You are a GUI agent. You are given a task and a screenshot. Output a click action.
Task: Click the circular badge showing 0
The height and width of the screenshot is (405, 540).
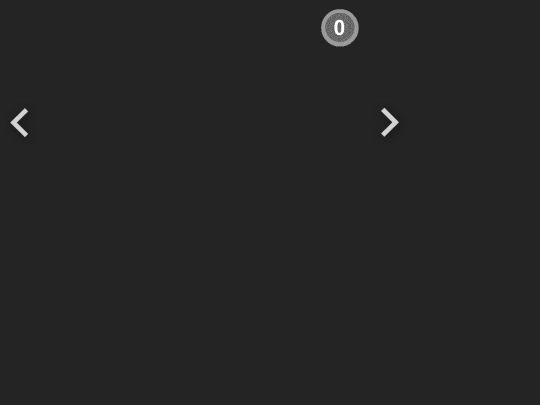click(x=340, y=28)
